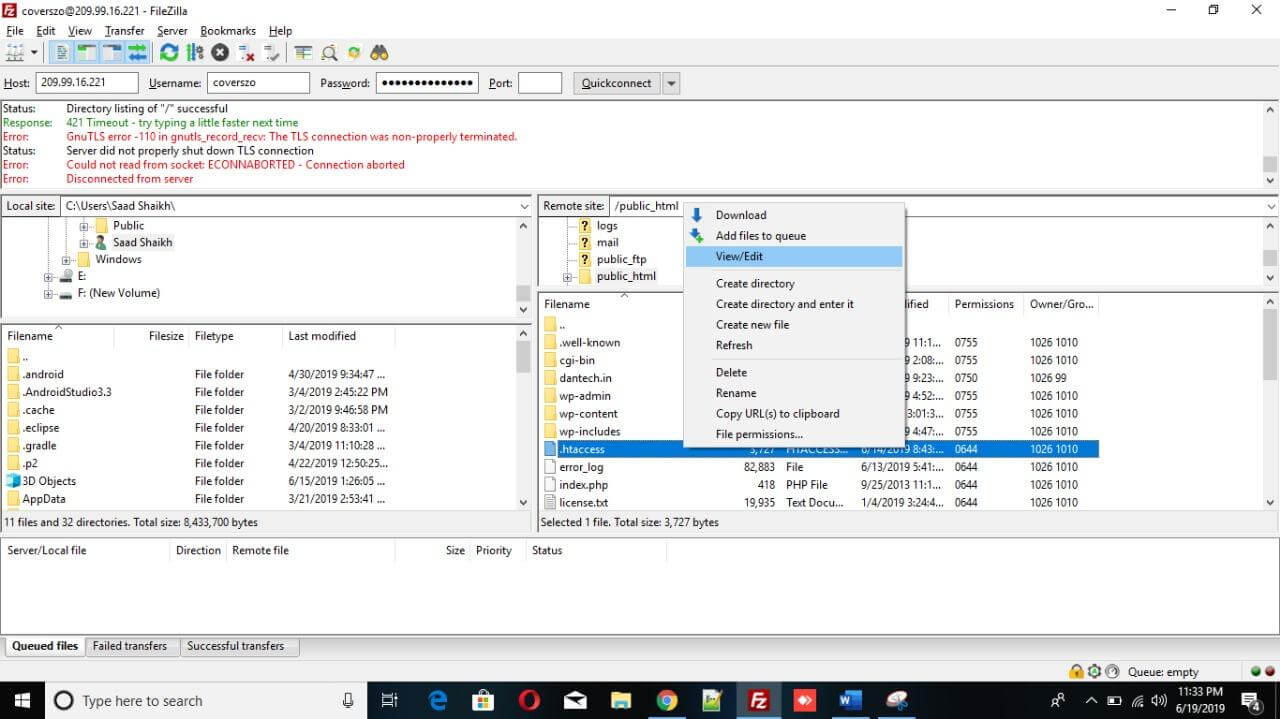Viewport: 1280px width, 719px height.
Task: Open the Server menu
Action: point(172,31)
